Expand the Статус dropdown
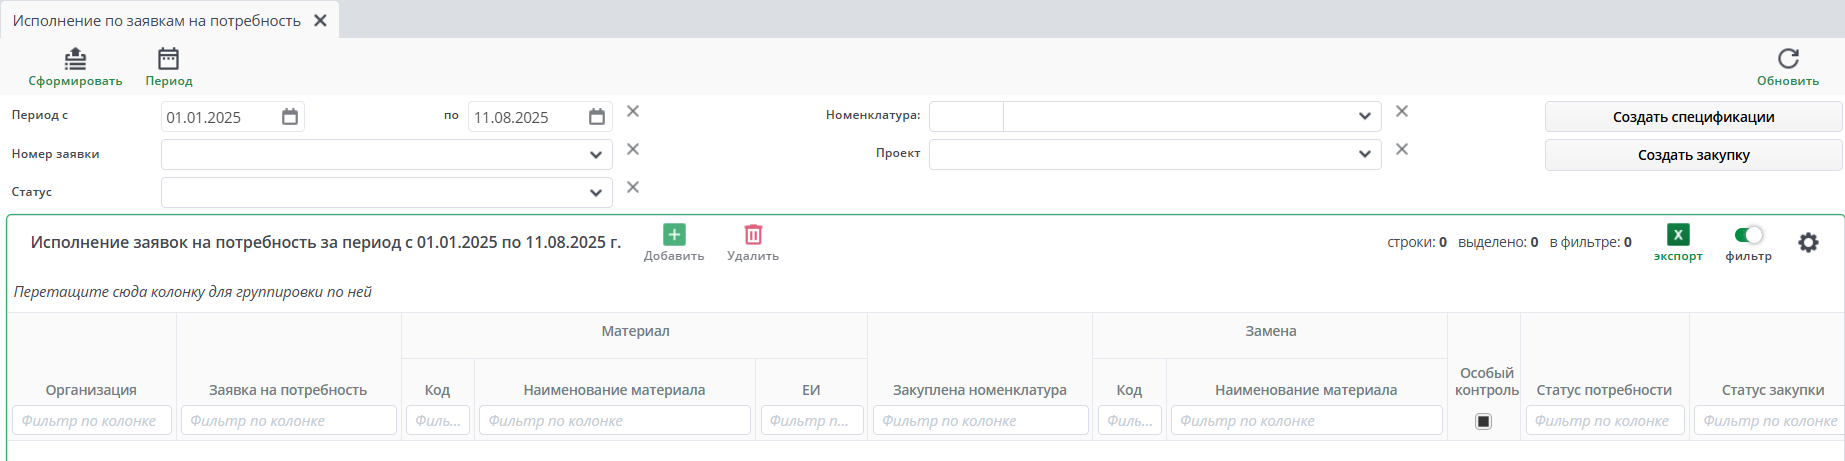Screen dimensions: 1845x461 pyautogui.click(x=596, y=193)
